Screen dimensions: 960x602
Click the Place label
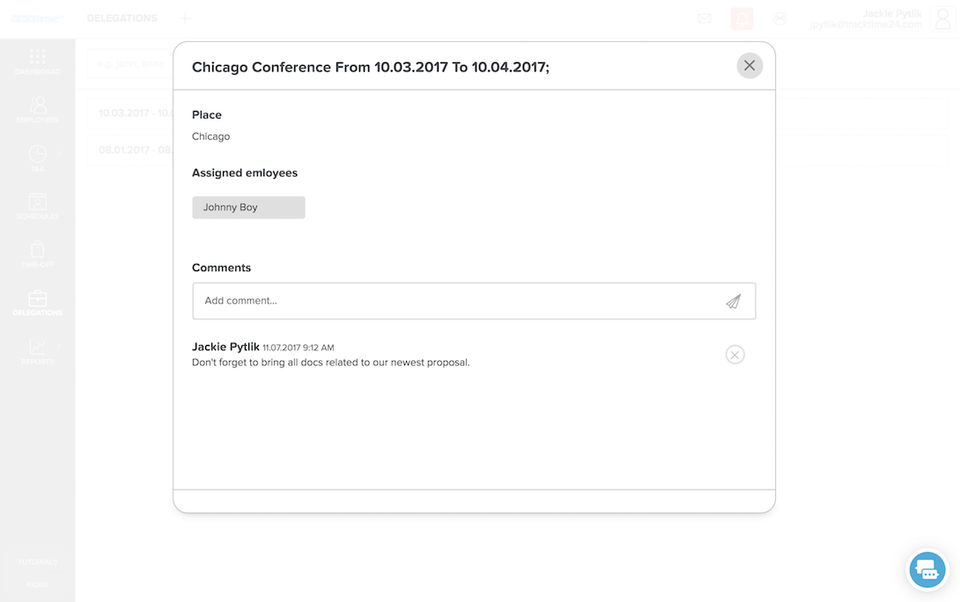(x=206, y=115)
